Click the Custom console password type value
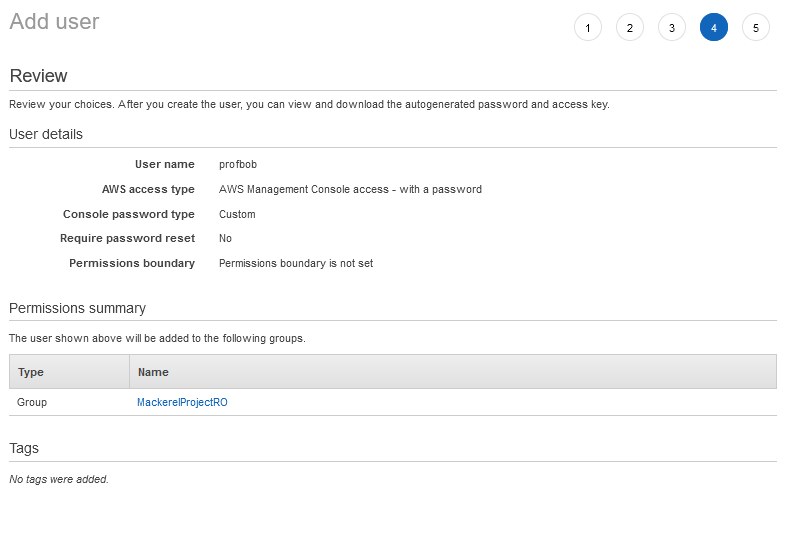Screen dimensions: 799x537 237,214
